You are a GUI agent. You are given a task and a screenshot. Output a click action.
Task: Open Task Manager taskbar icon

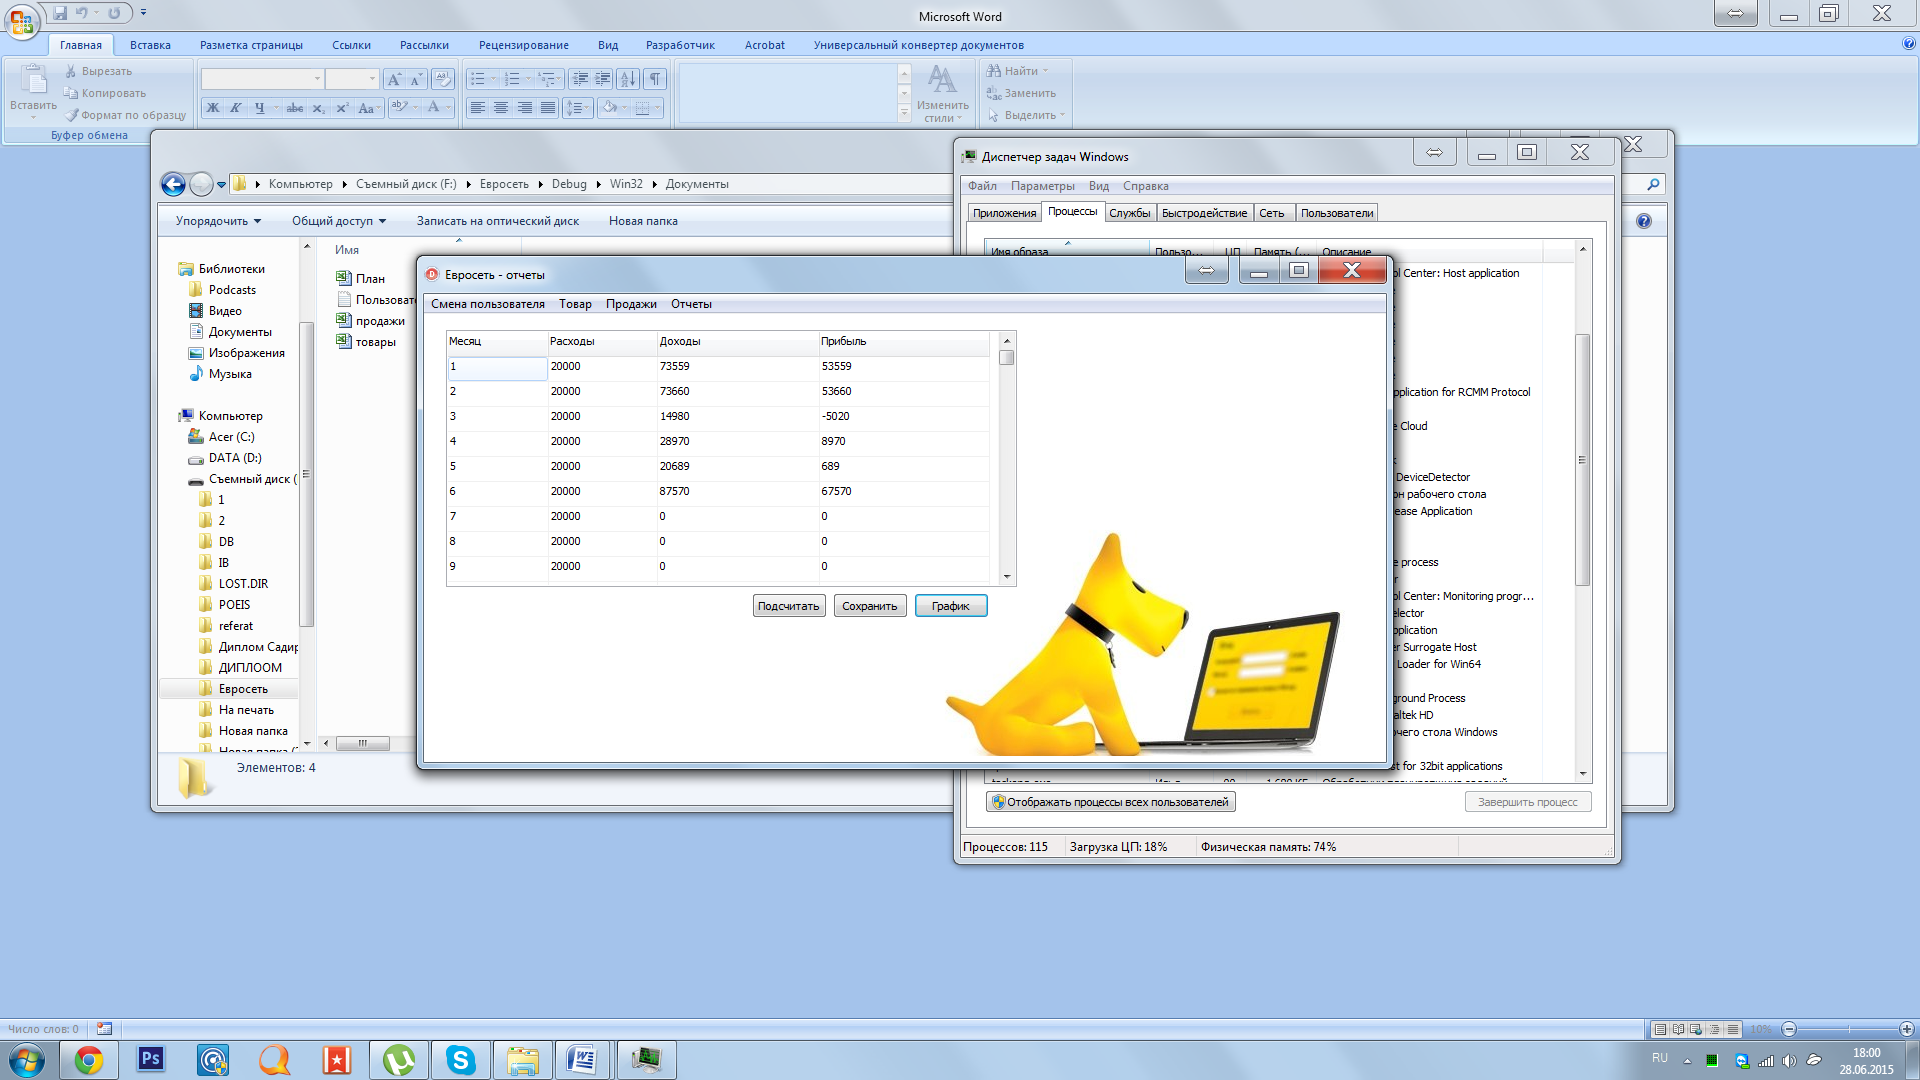pyautogui.click(x=647, y=1060)
